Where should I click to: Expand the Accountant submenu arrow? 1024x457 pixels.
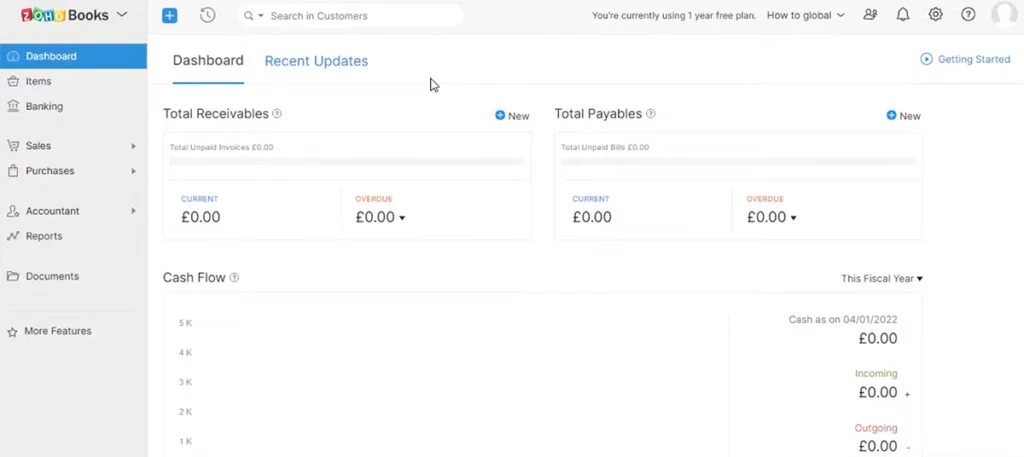(x=133, y=211)
